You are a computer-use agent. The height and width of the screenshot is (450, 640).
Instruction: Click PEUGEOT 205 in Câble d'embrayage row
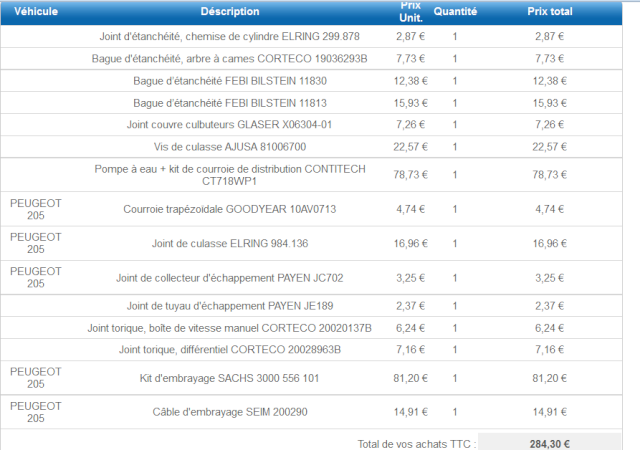tap(36, 412)
